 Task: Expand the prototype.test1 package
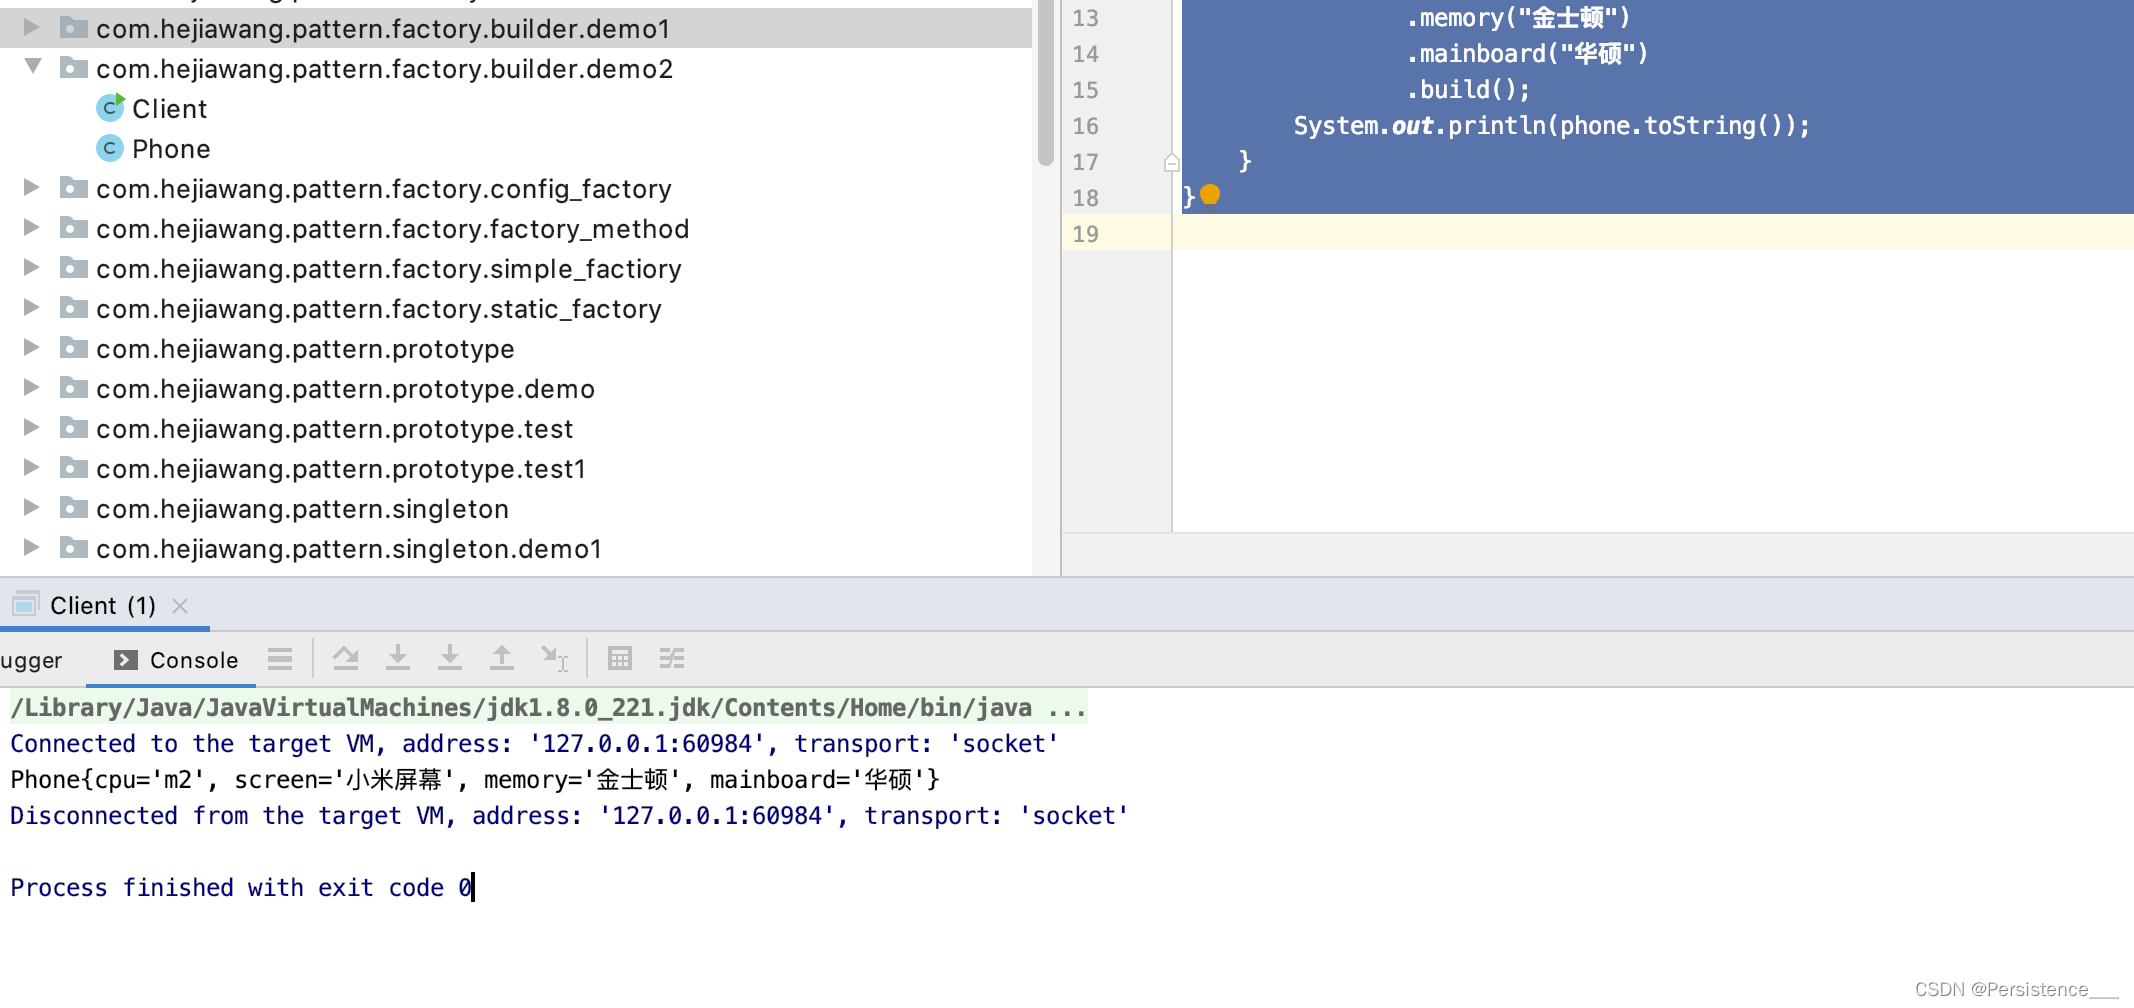31,467
